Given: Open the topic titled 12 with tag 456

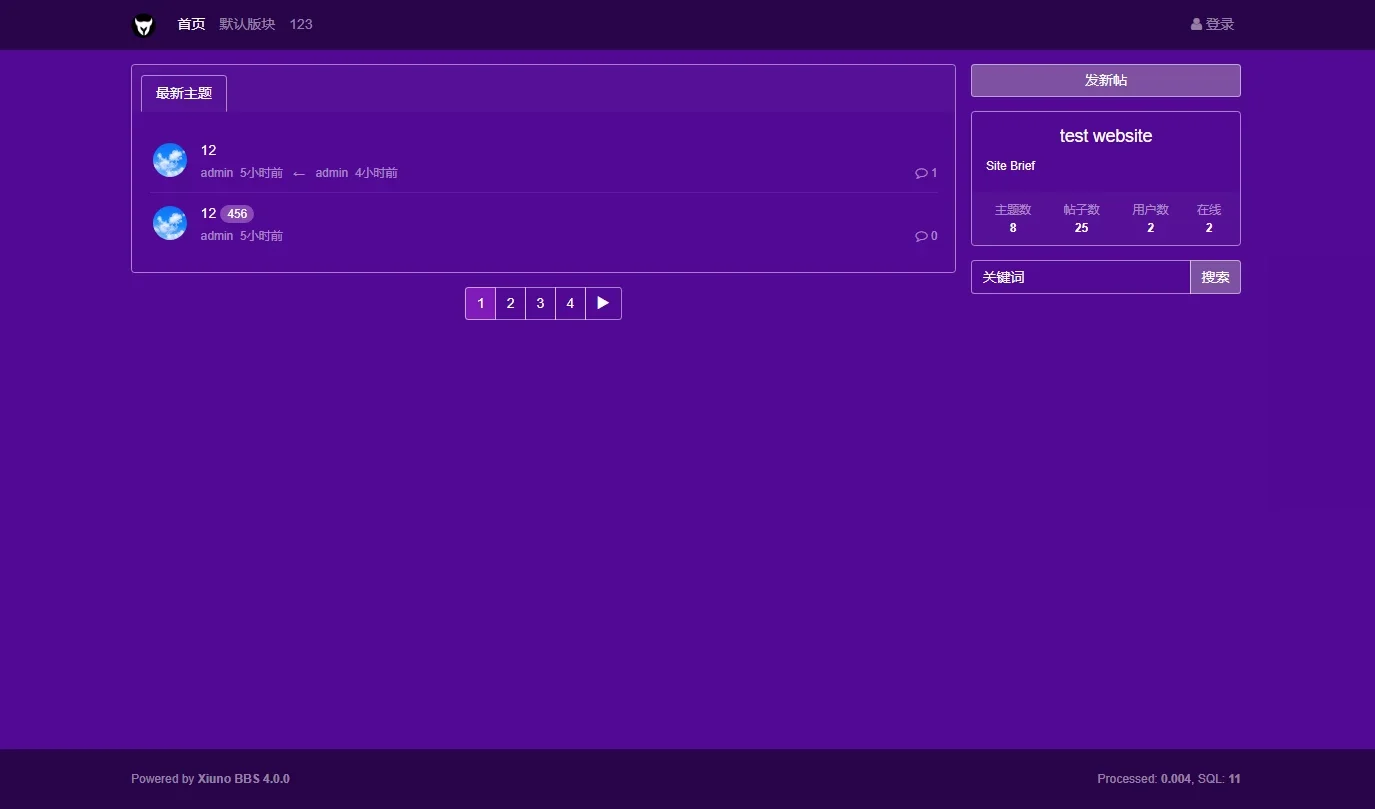Looking at the screenshot, I should [x=208, y=213].
